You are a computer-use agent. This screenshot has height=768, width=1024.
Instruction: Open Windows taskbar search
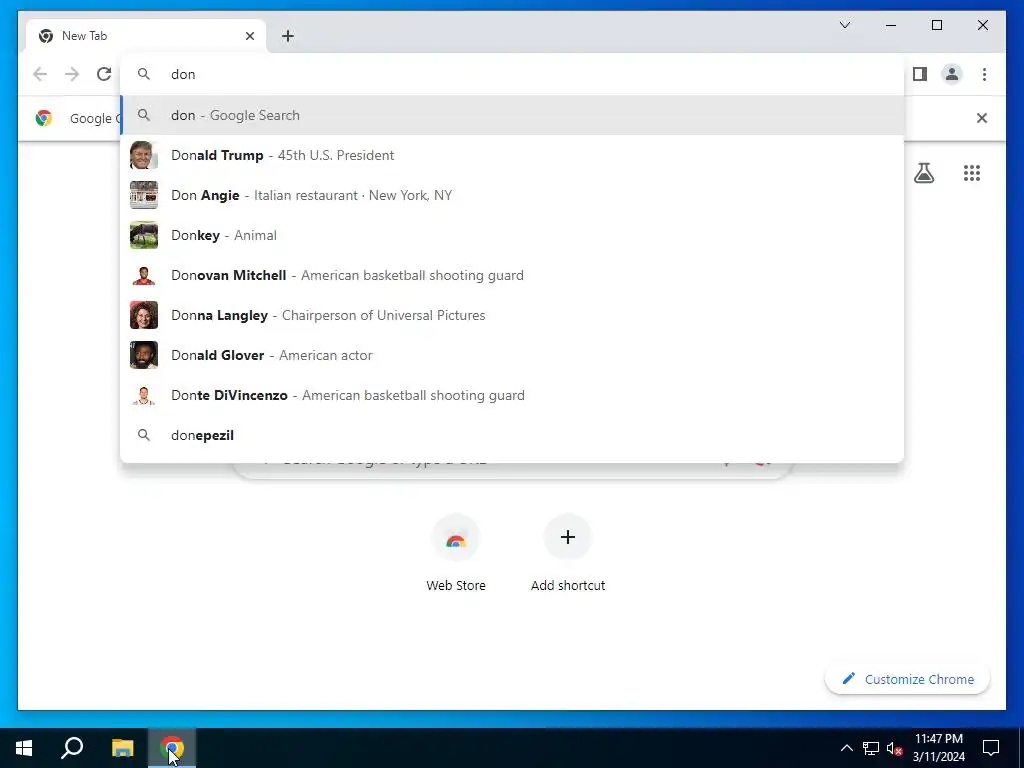(x=72, y=748)
